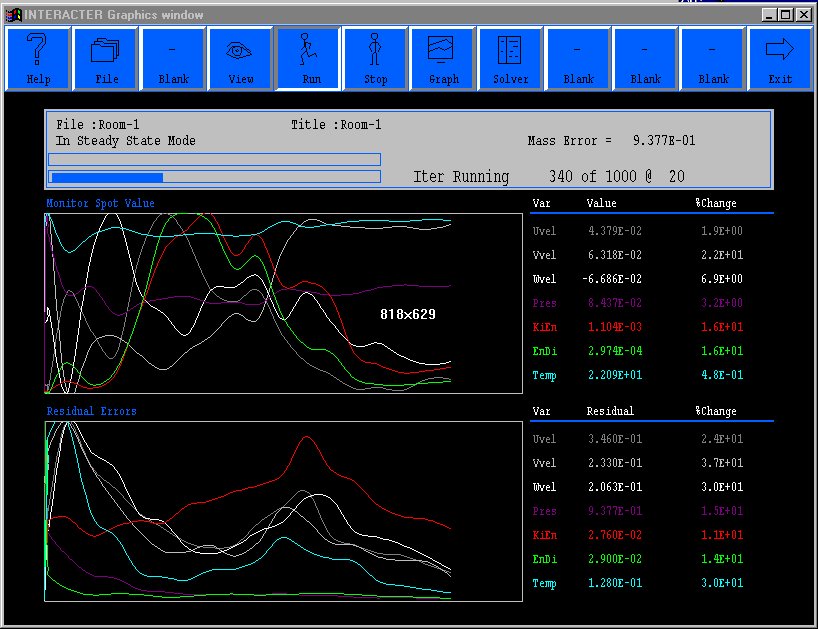The image size is (818, 629).
Task: Select the Pres residual 9.377E-01
Action: [615, 511]
